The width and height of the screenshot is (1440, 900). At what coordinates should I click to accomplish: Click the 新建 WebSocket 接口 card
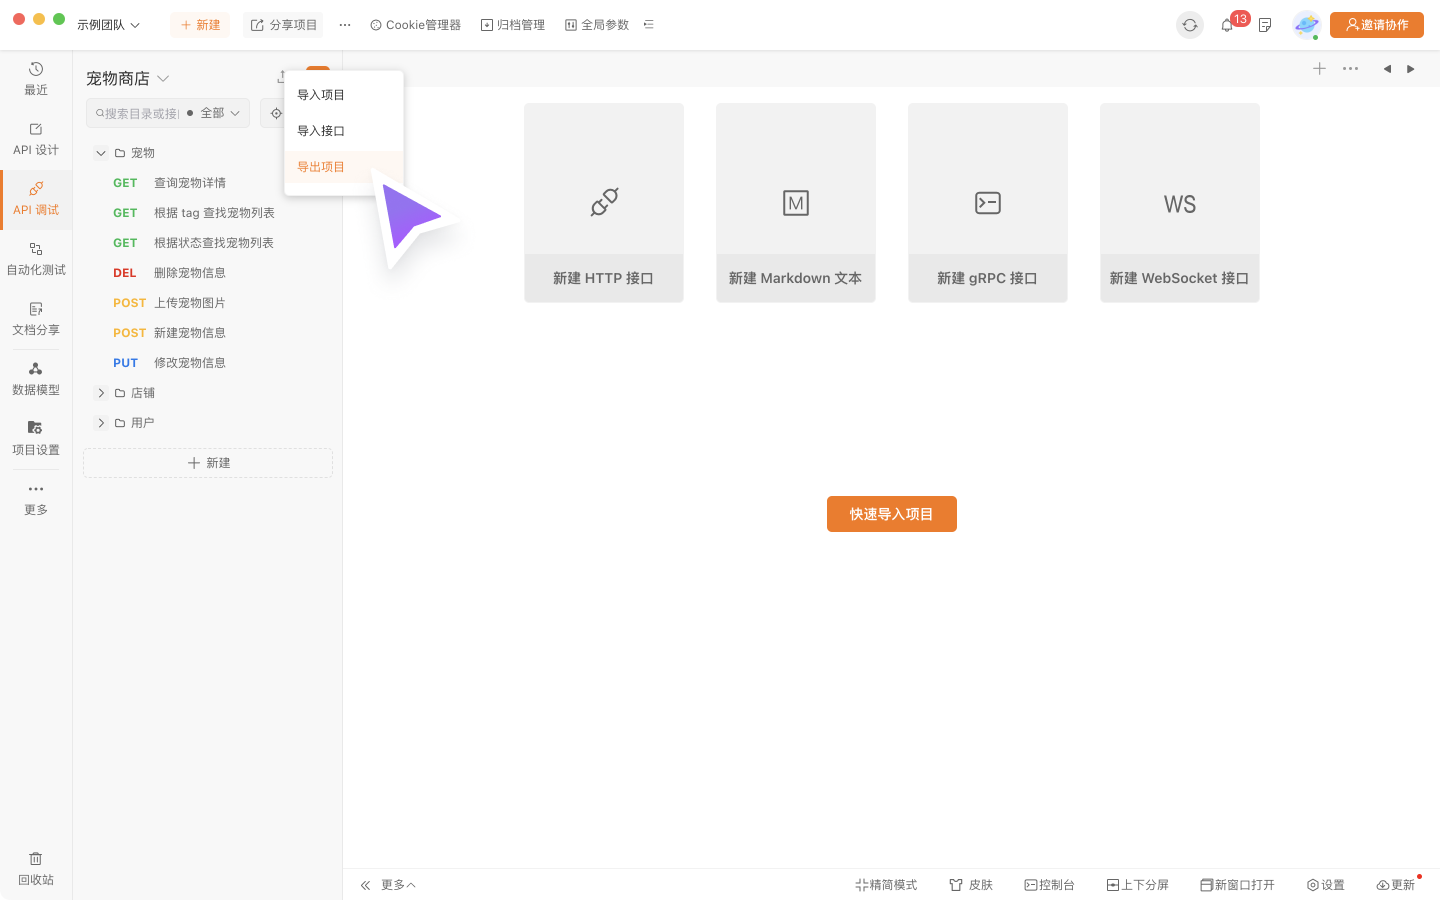1180,203
